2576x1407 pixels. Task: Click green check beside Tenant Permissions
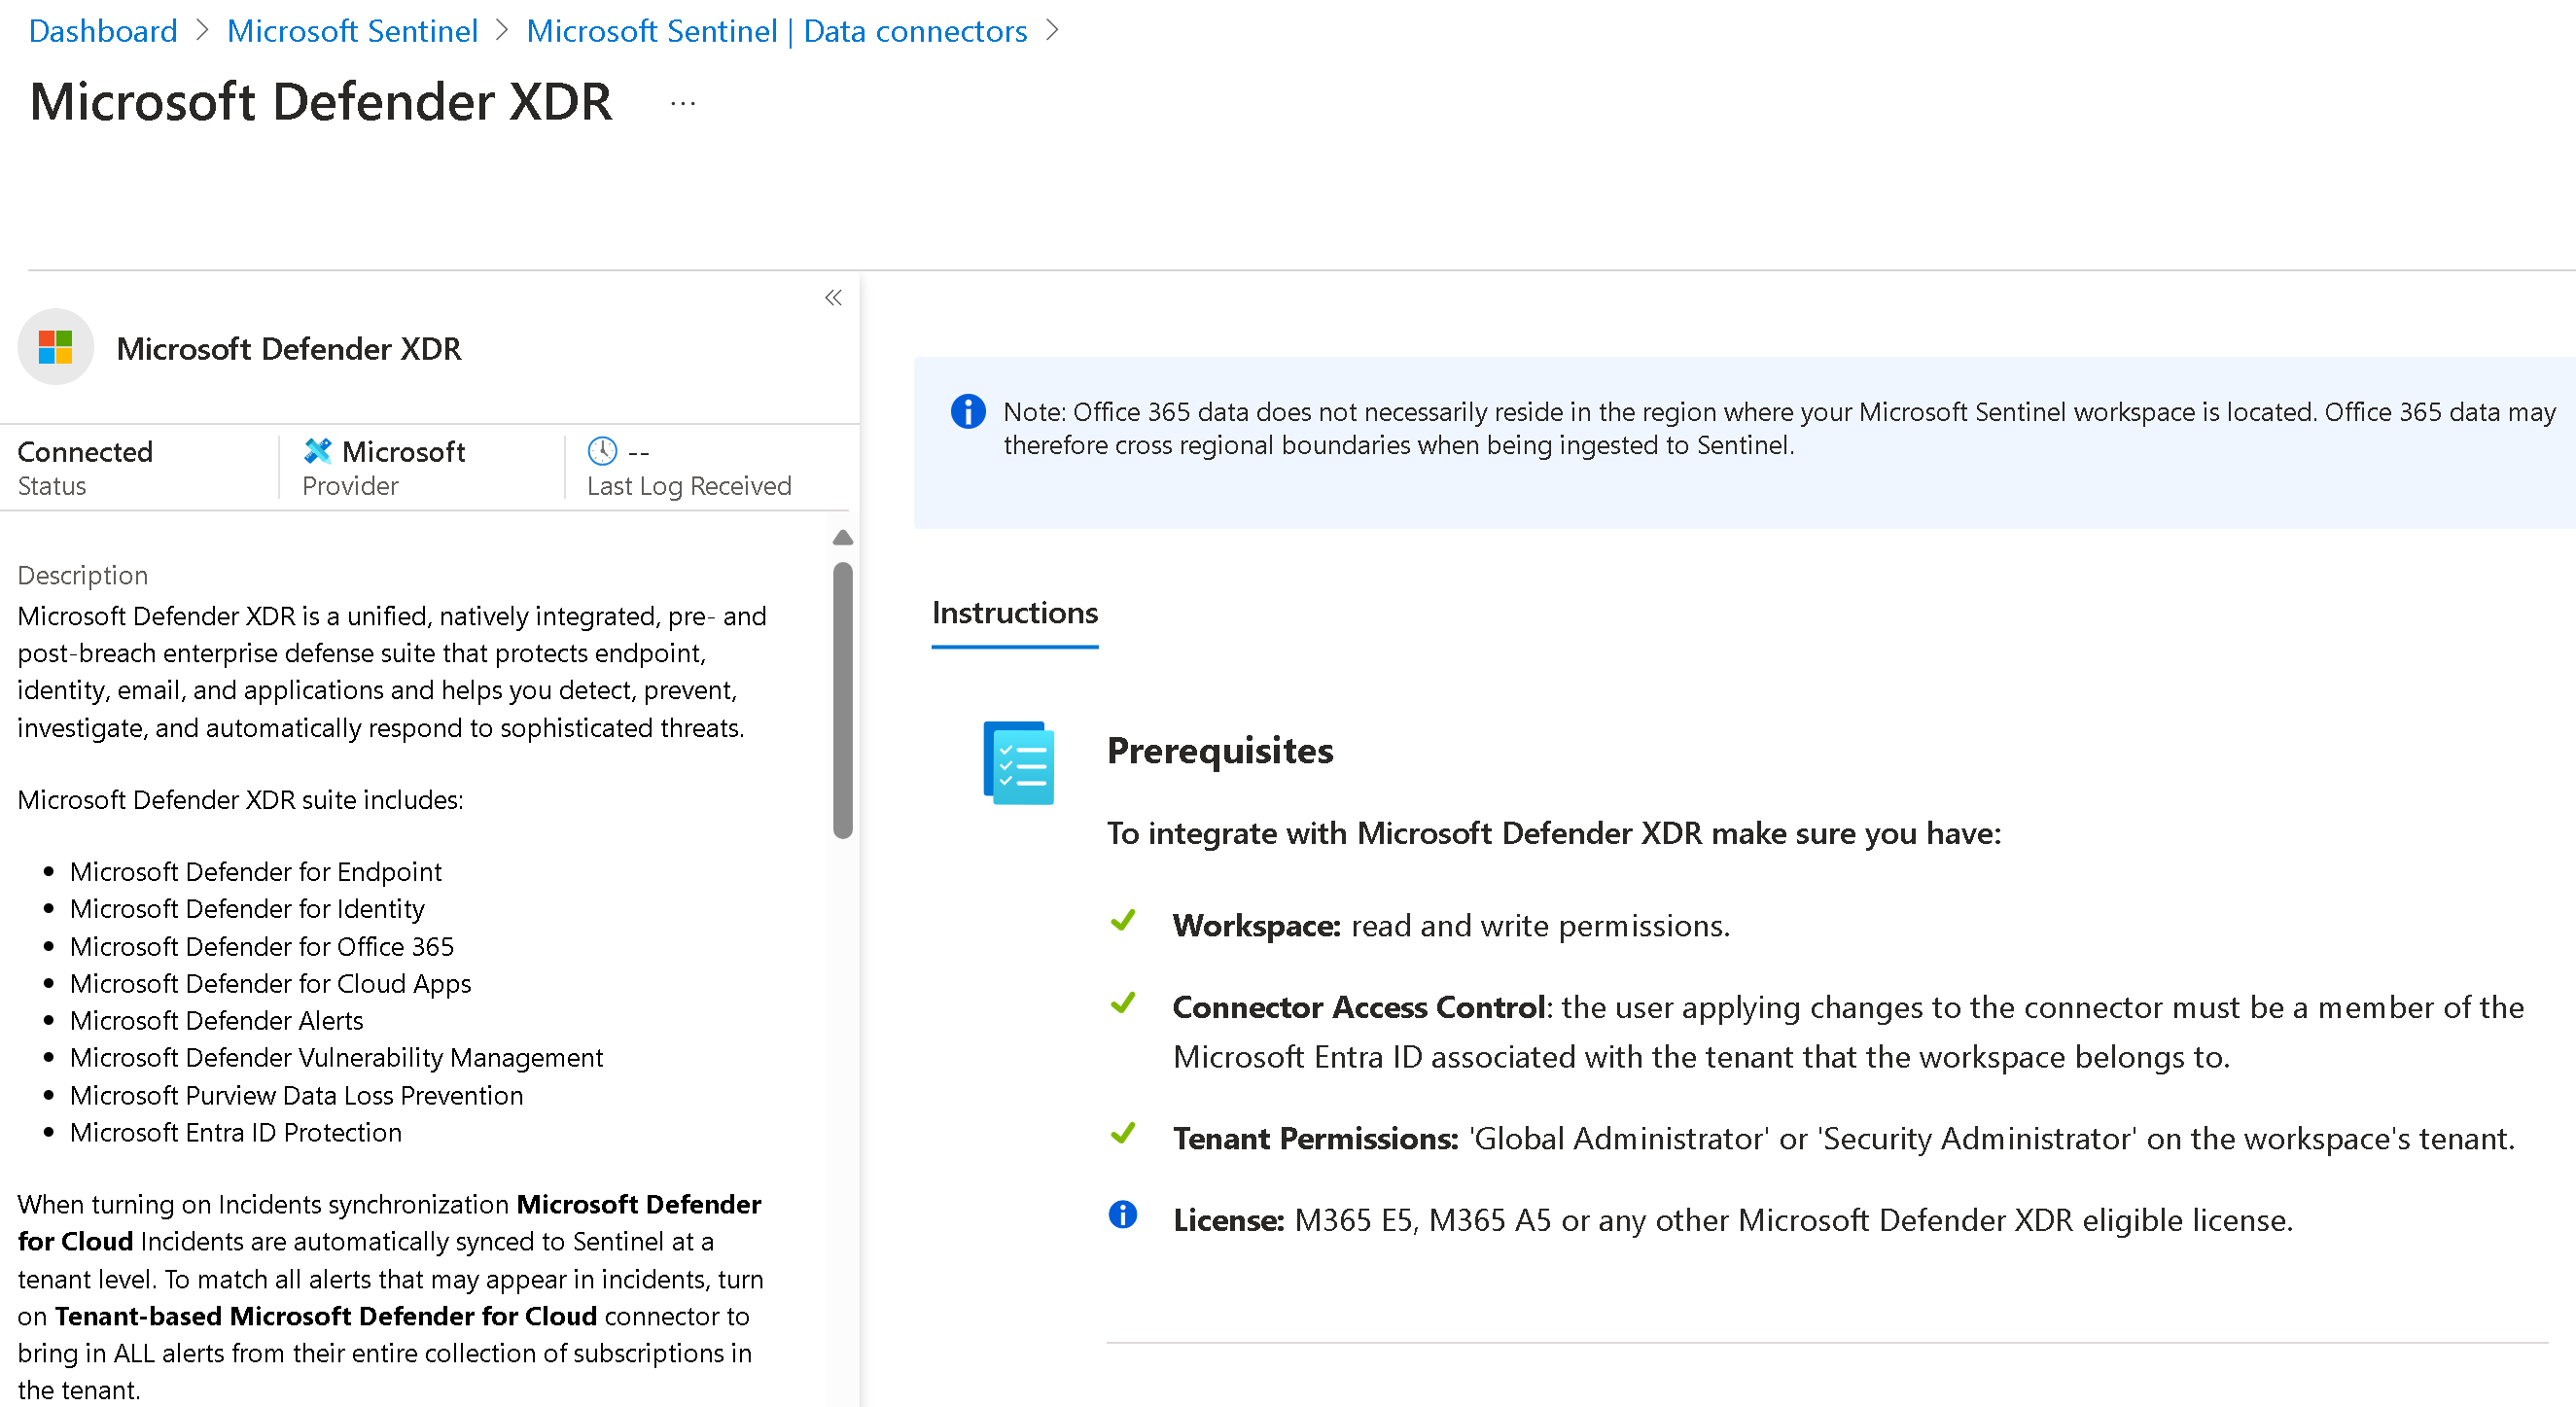(x=1123, y=1133)
